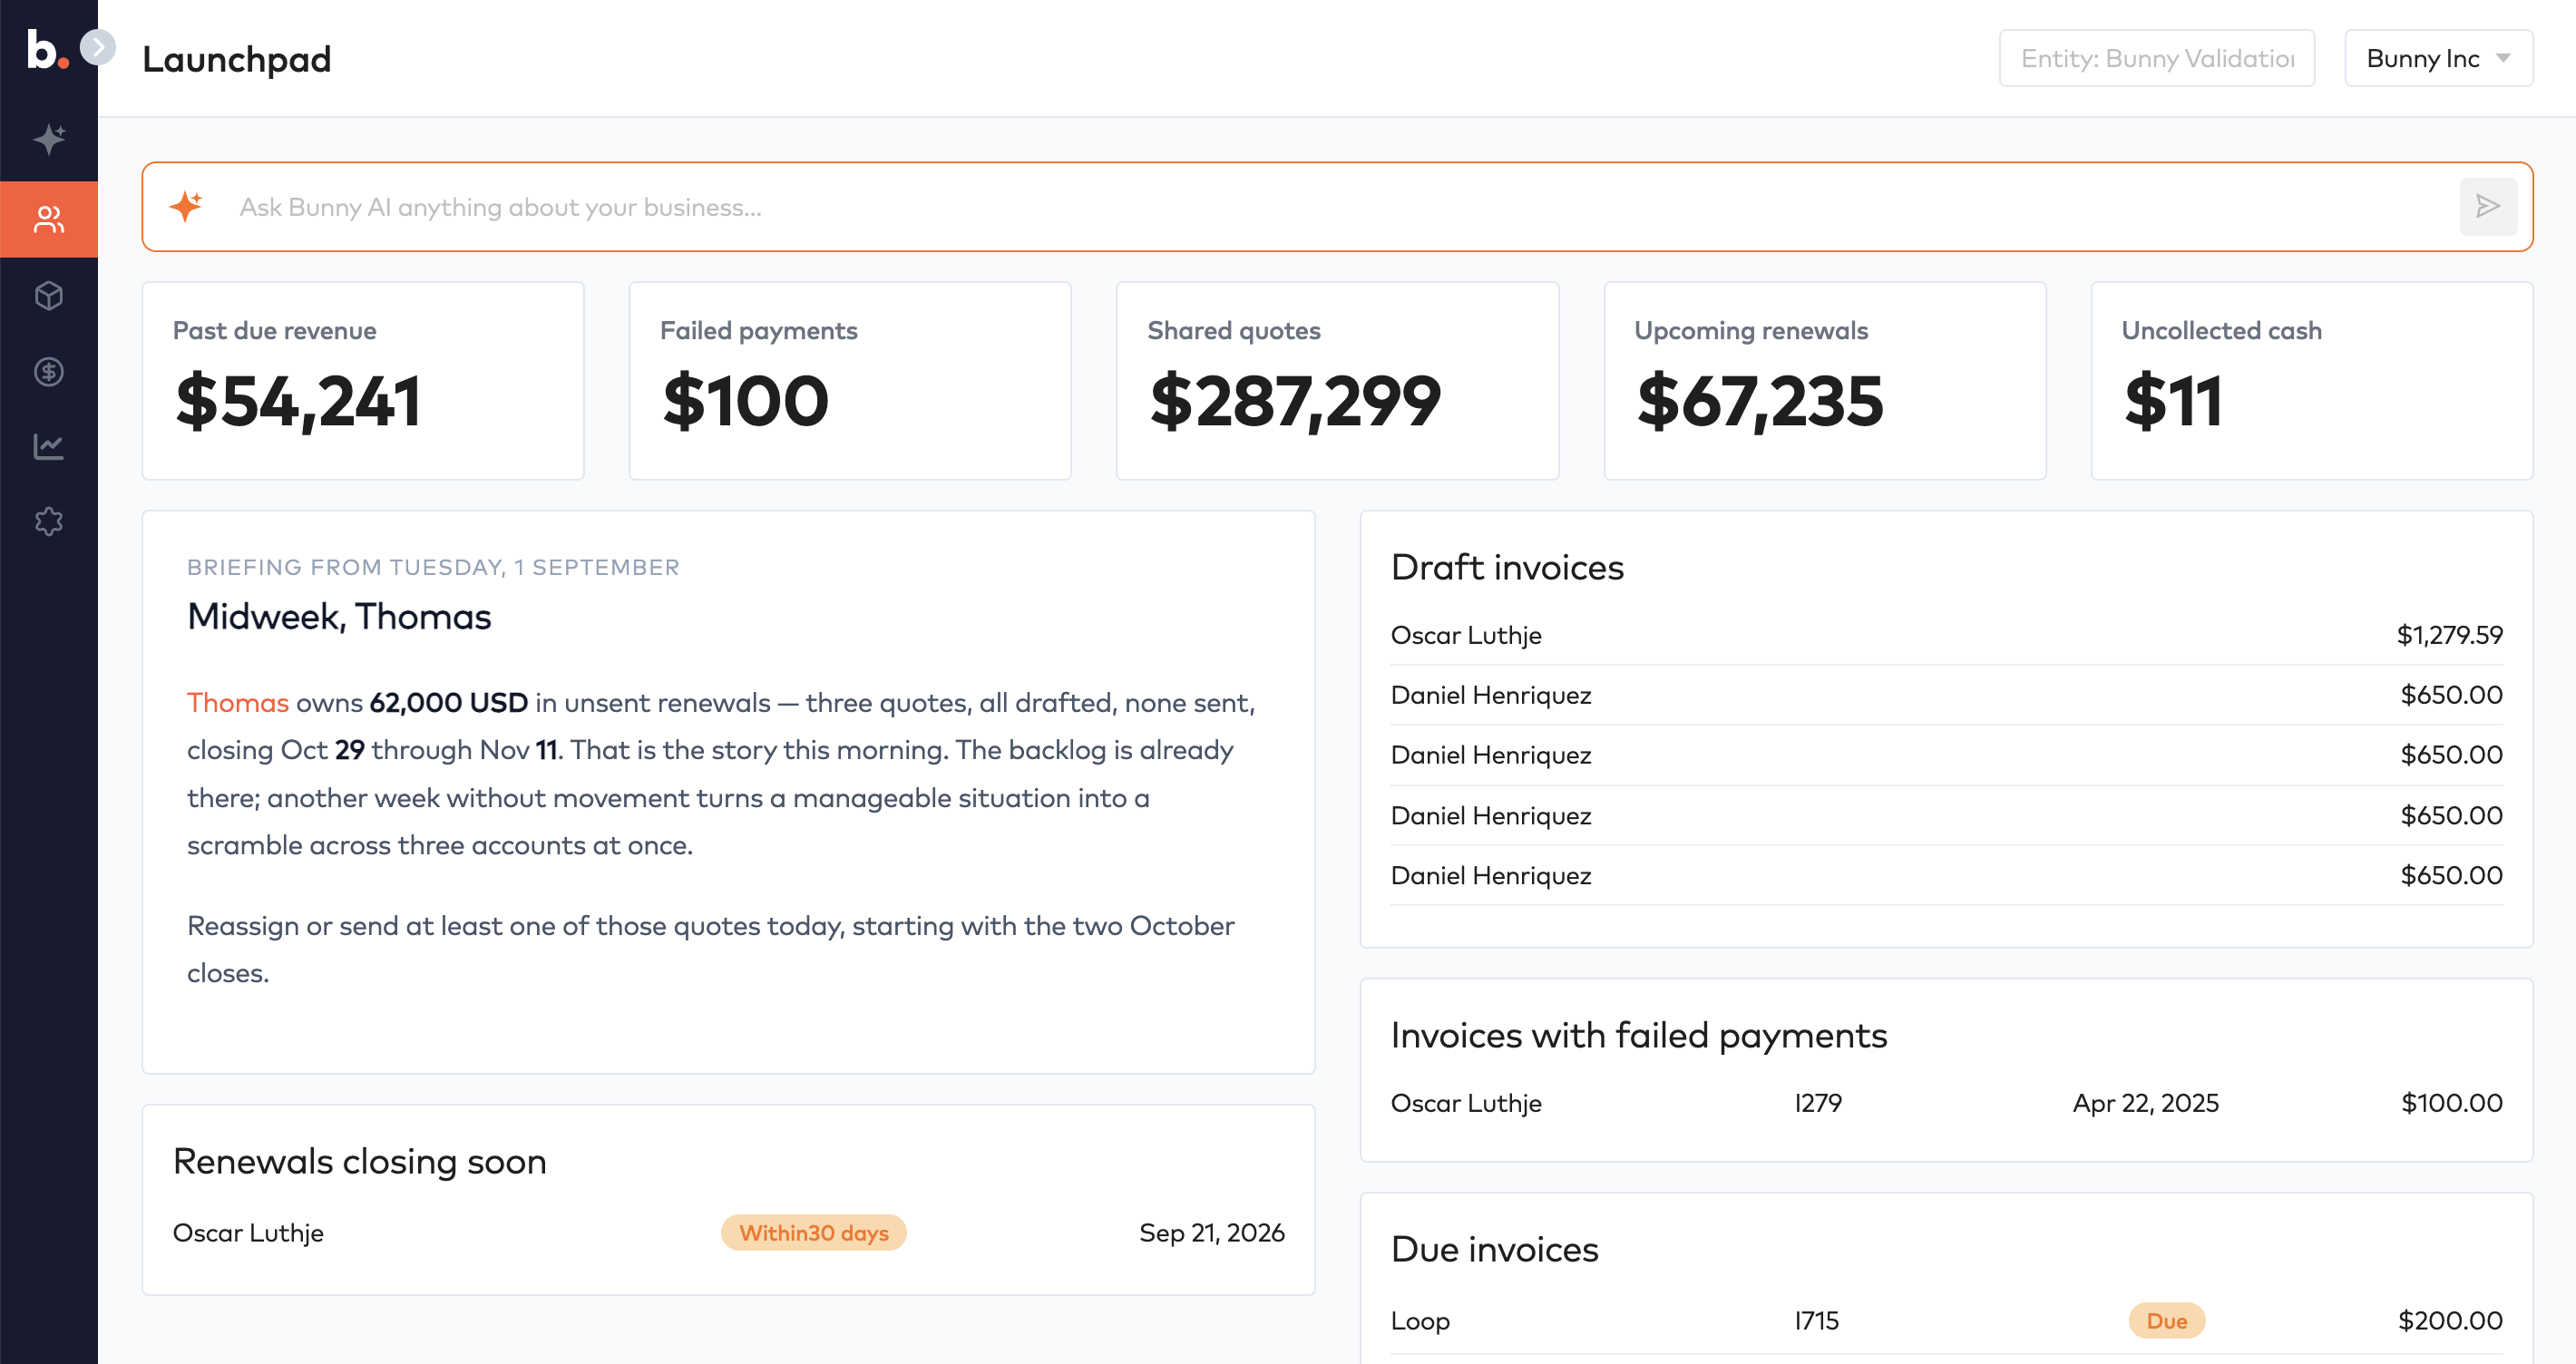Click the Invoices with failed payments heading

click(x=1639, y=1035)
